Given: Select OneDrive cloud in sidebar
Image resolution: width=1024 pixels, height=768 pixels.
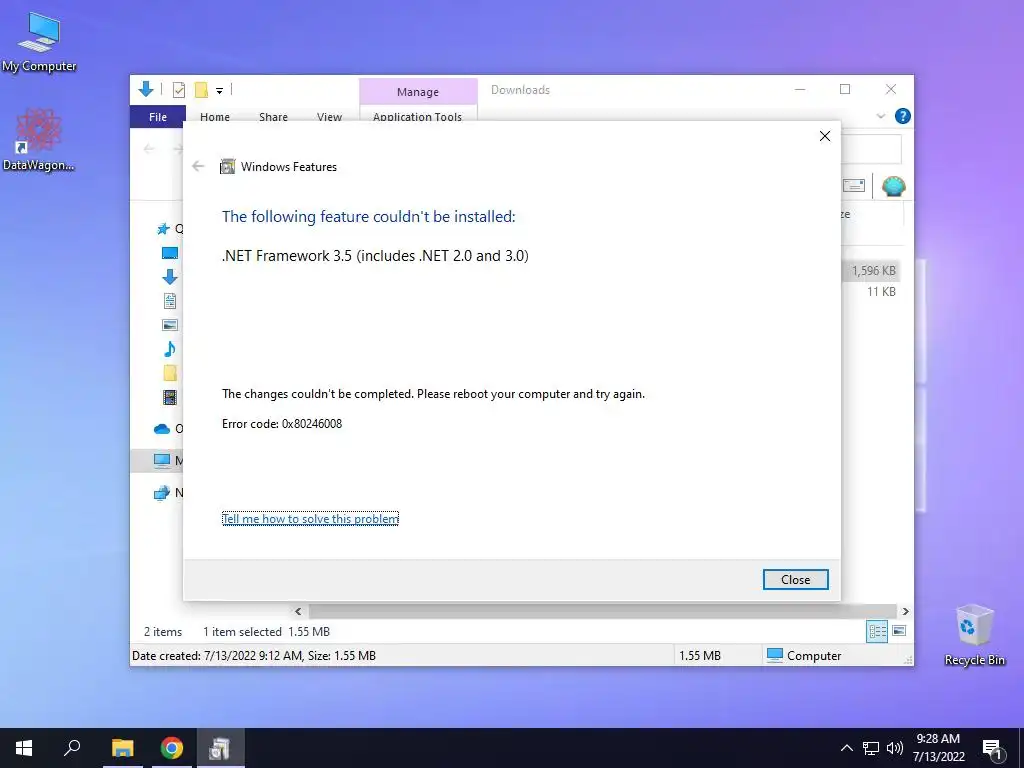Looking at the screenshot, I should coord(162,429).
